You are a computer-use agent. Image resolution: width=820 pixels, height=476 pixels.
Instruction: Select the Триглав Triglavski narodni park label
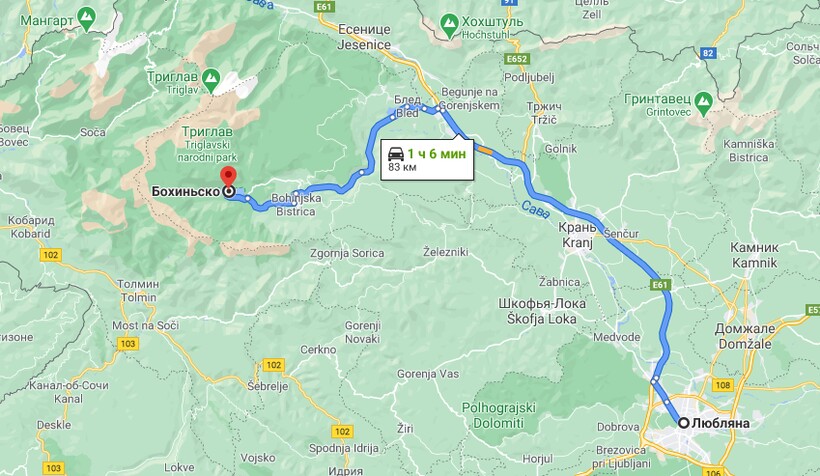[x=207, y=144]
